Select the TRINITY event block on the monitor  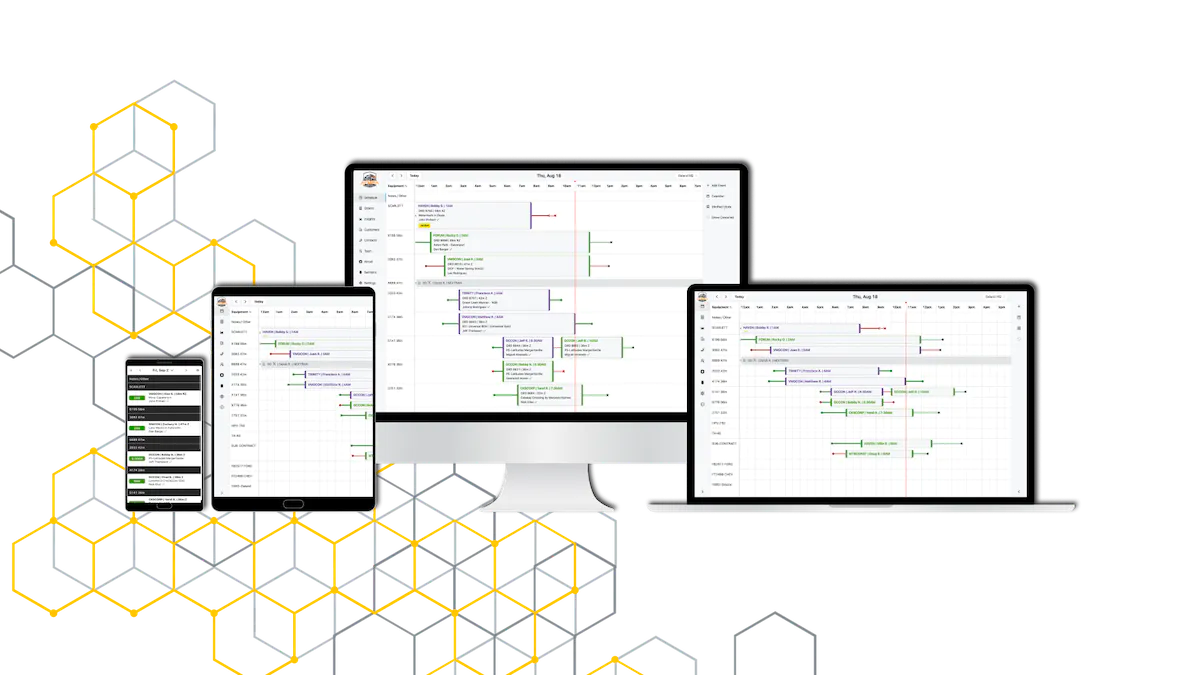point(500,299)
